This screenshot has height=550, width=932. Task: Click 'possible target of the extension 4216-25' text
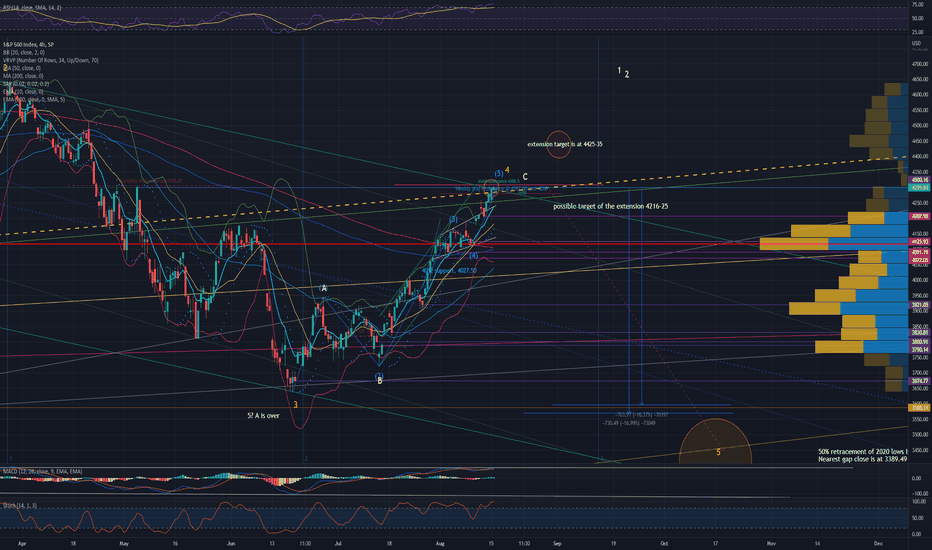(610, 206)
